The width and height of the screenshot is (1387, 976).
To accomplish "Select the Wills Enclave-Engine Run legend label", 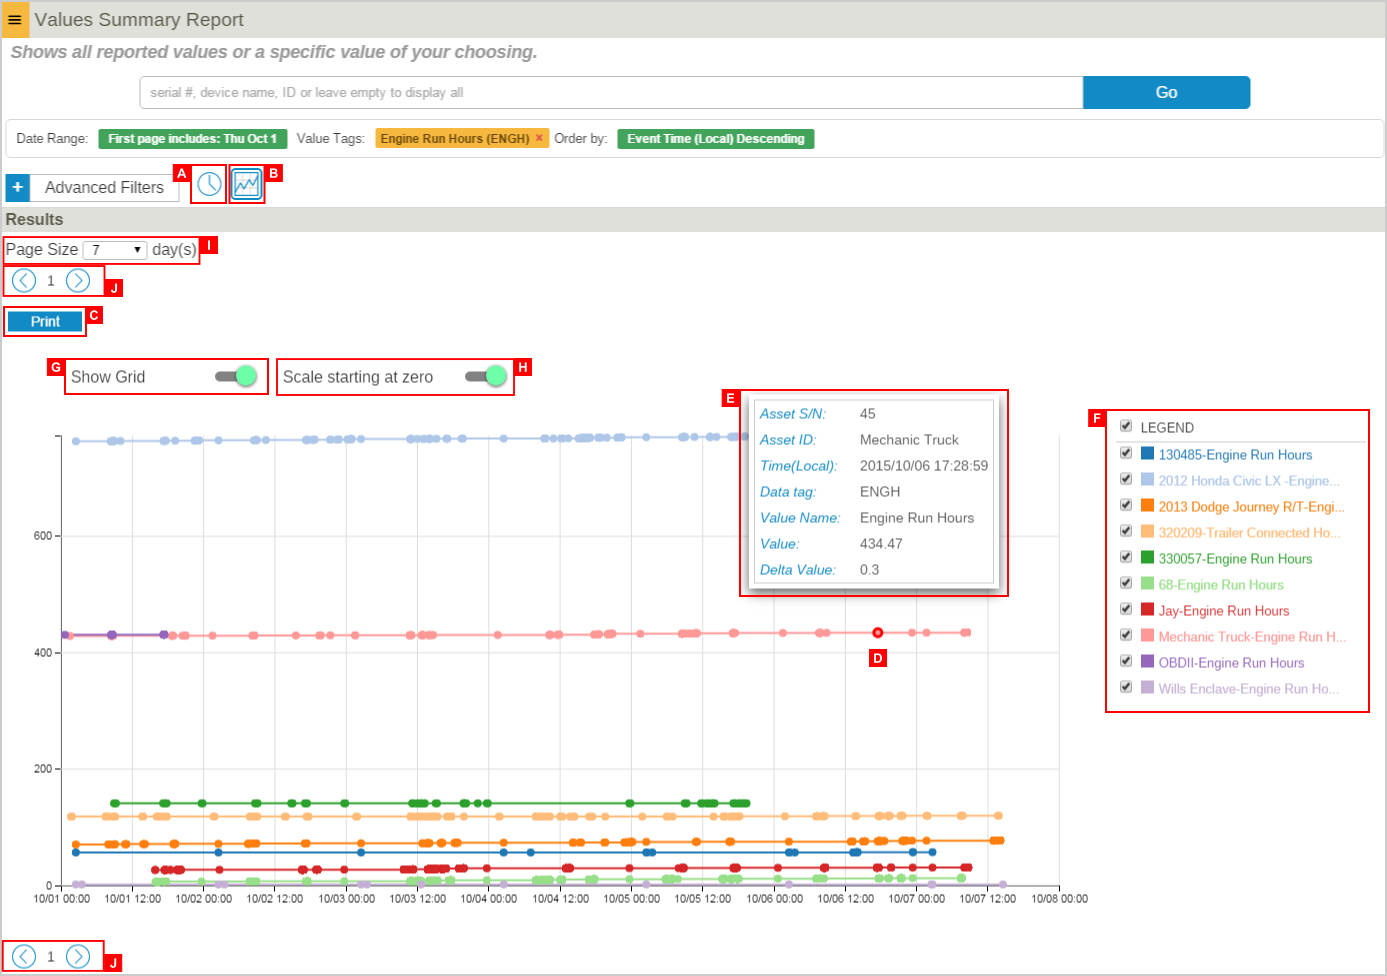I will [1248, 689].
